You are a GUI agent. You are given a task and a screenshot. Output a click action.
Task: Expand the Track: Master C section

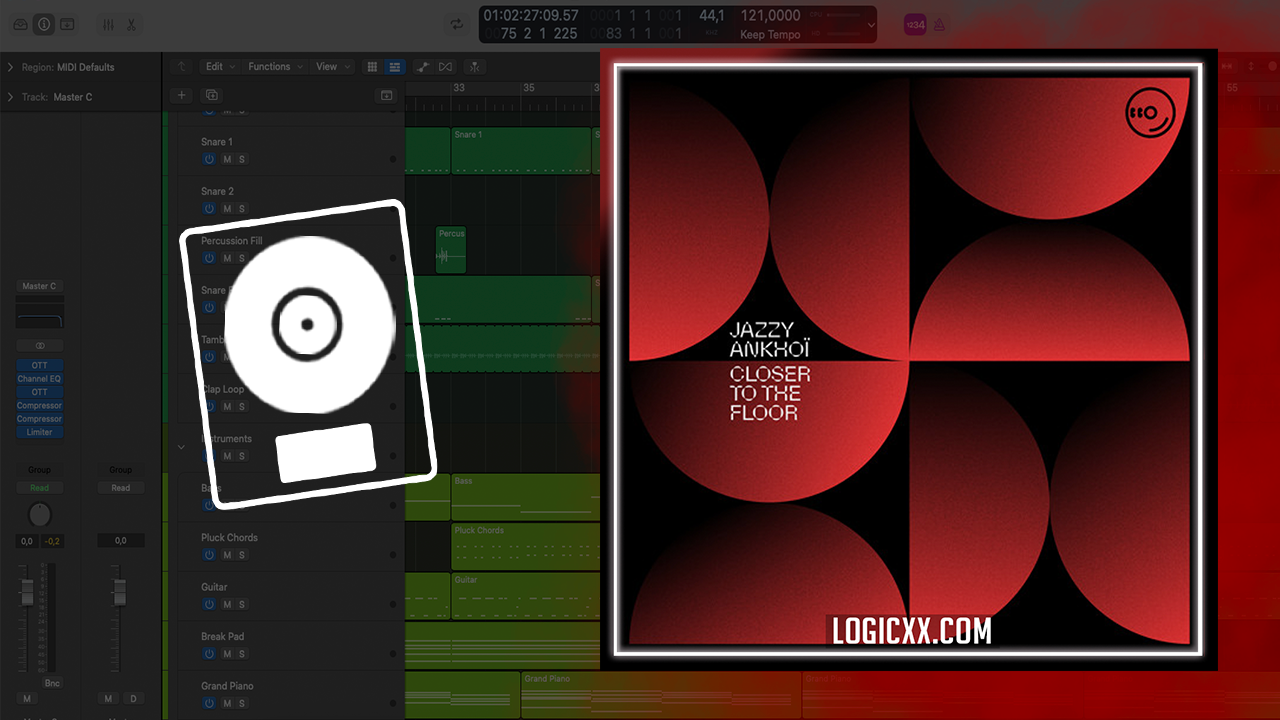(10, 97)
